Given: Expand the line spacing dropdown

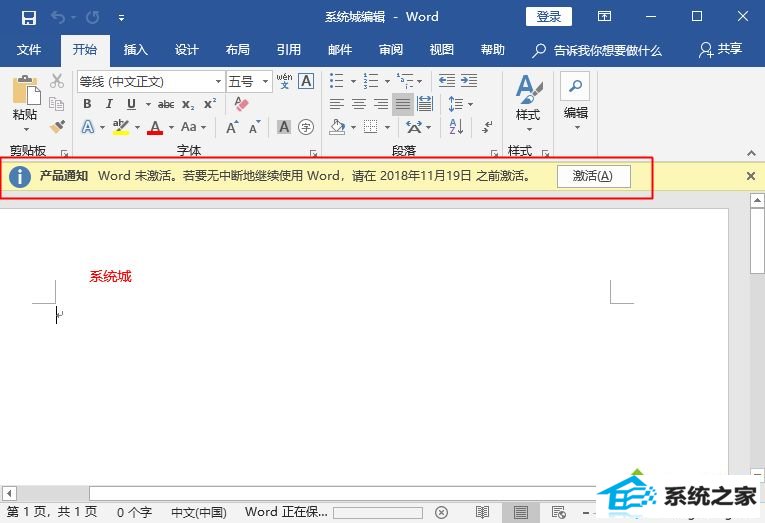Looking at the screenshot, I should (471, 104).
